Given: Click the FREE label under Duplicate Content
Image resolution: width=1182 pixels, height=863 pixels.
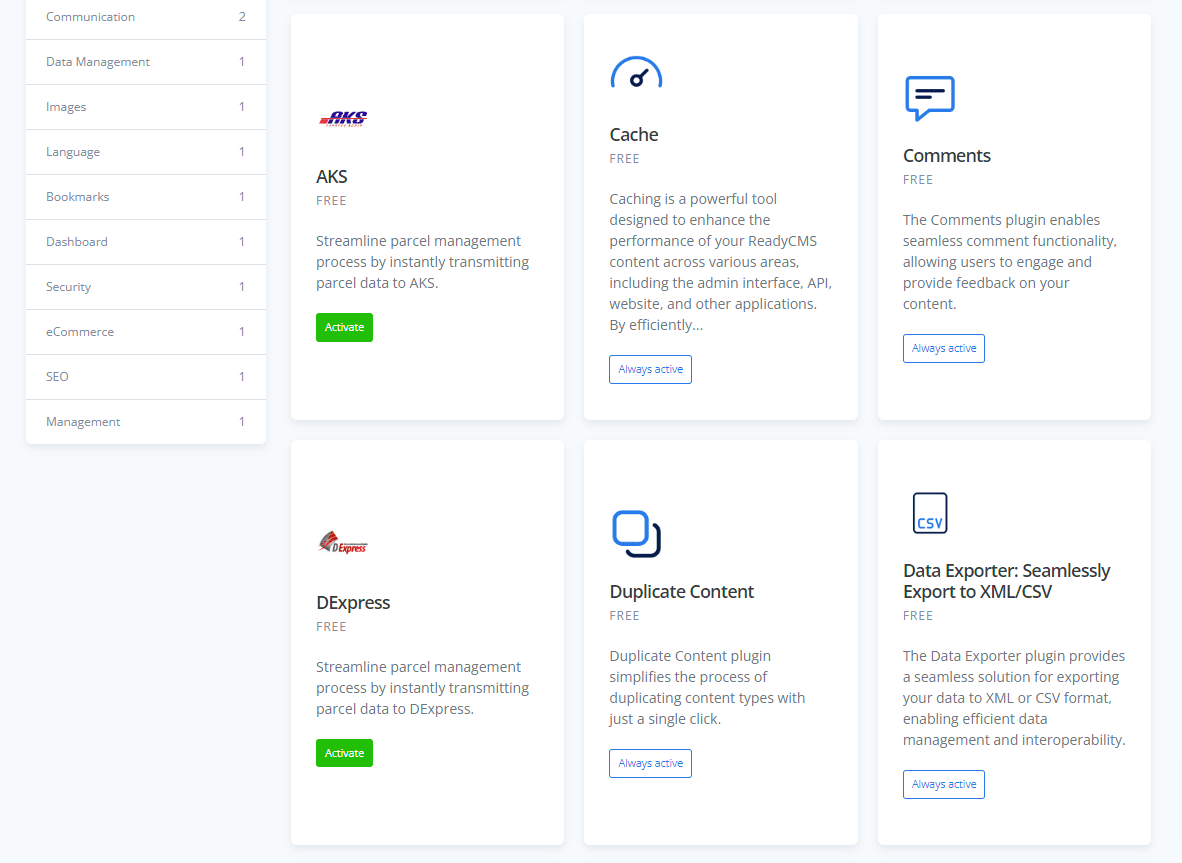Looking at the screenshot, I should (x=624, y=616).
